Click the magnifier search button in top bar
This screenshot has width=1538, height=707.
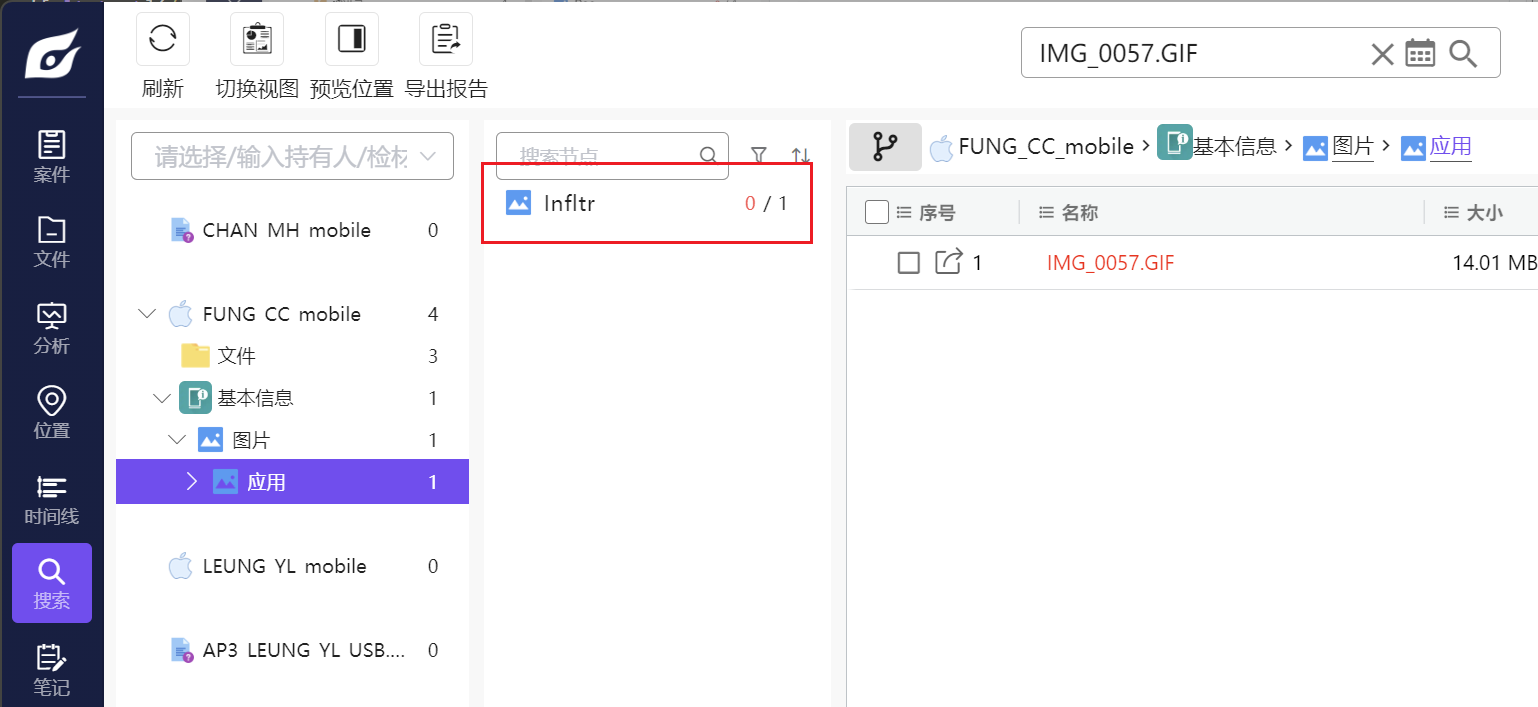click(x=1463, y=54)
